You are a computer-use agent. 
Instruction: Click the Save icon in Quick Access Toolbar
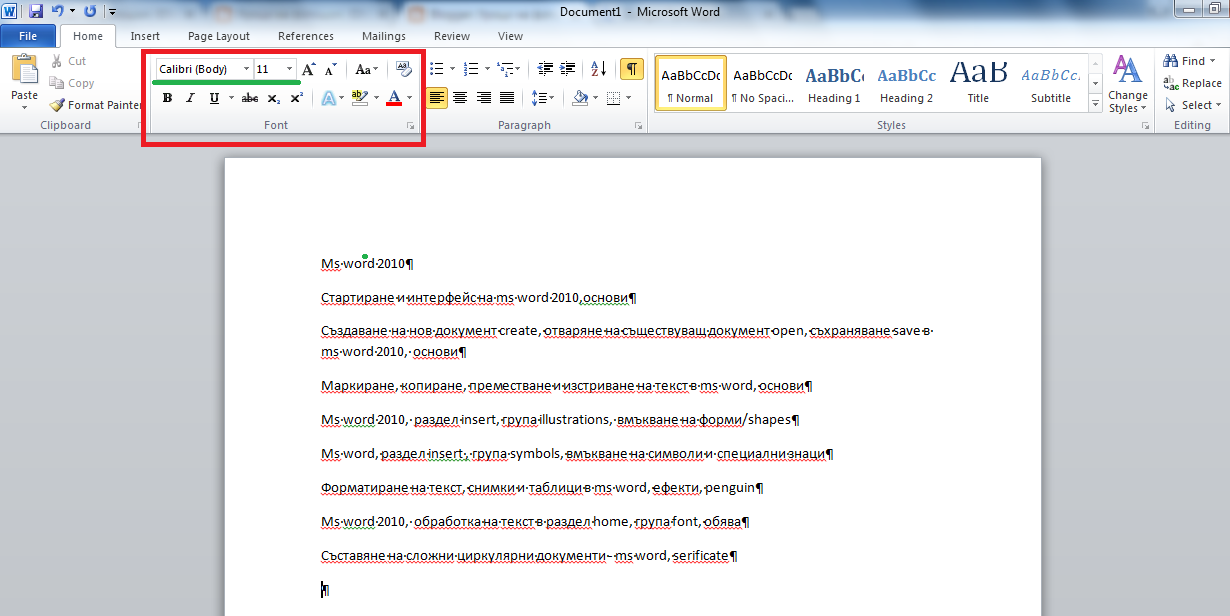36,11
